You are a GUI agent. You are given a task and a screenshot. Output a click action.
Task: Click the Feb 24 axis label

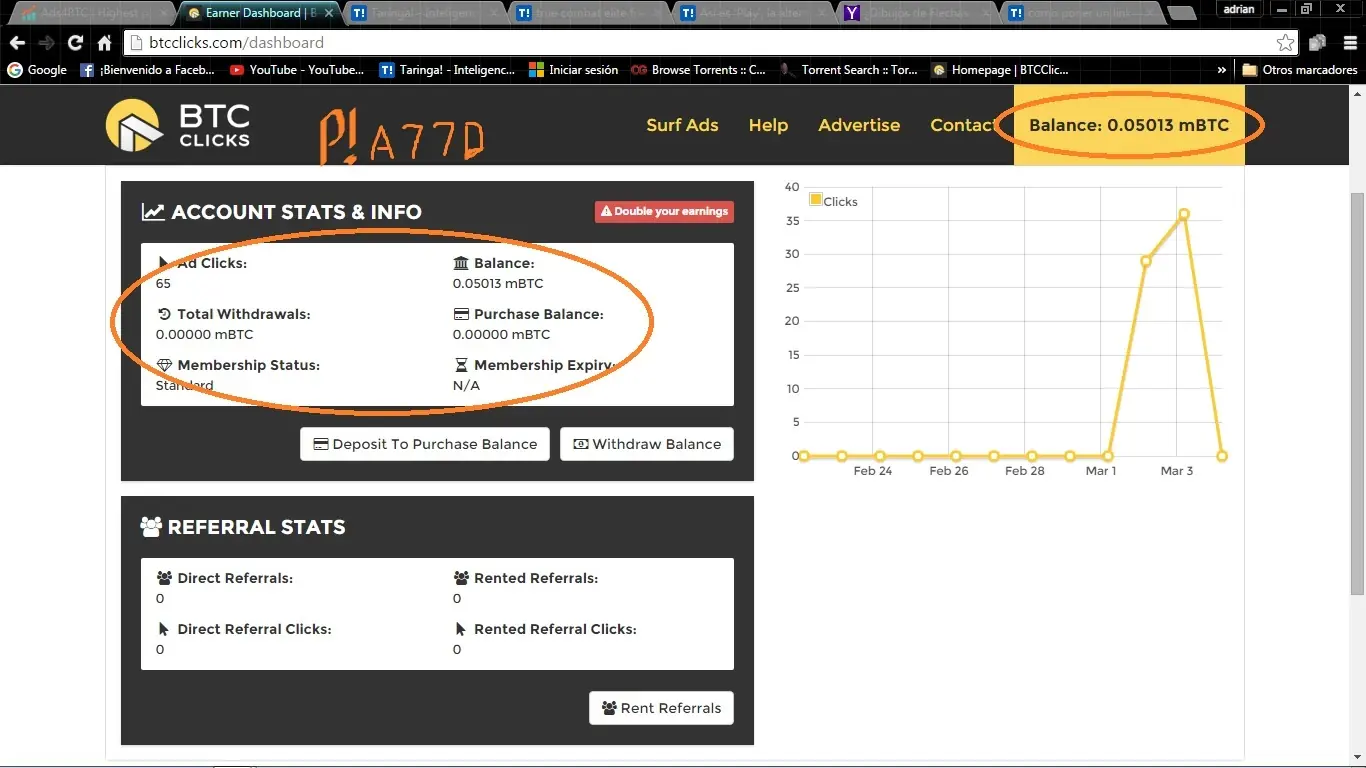tap(873, 471)
